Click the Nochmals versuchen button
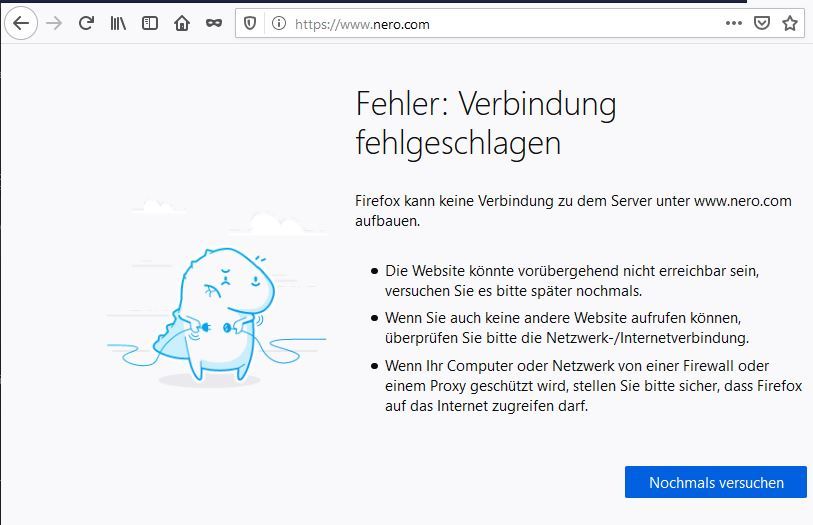The width and height of the screenshot is (813, 525). [716, 482]
